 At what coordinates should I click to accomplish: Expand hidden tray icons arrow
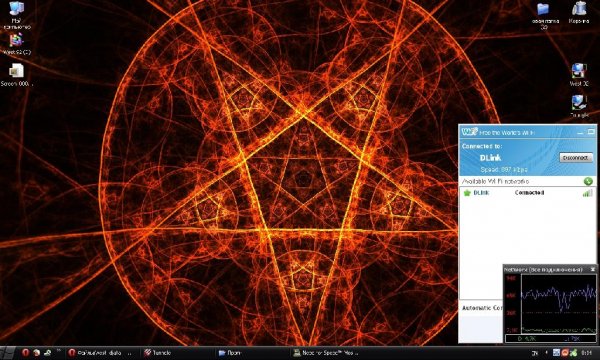[x=546, y=352]
